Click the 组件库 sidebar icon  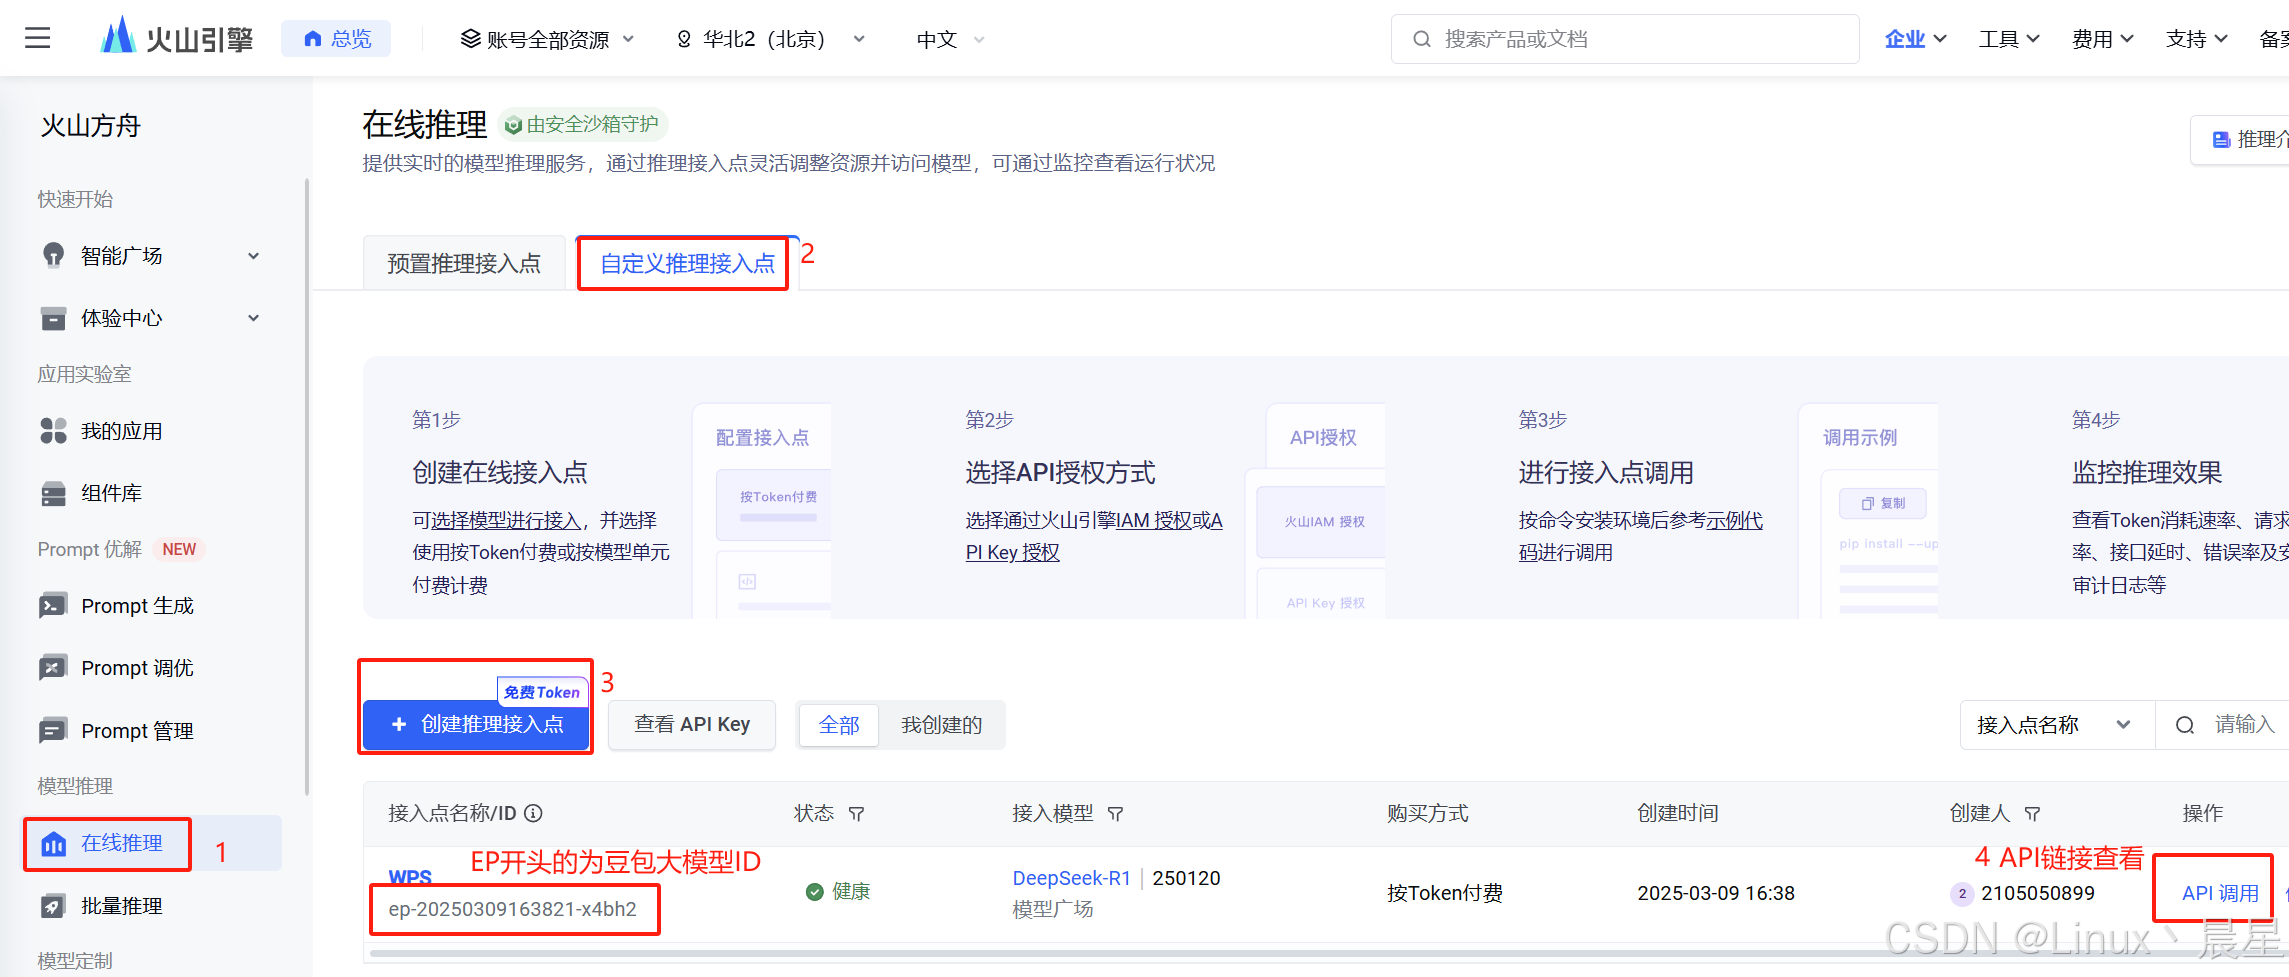[53, 494]
